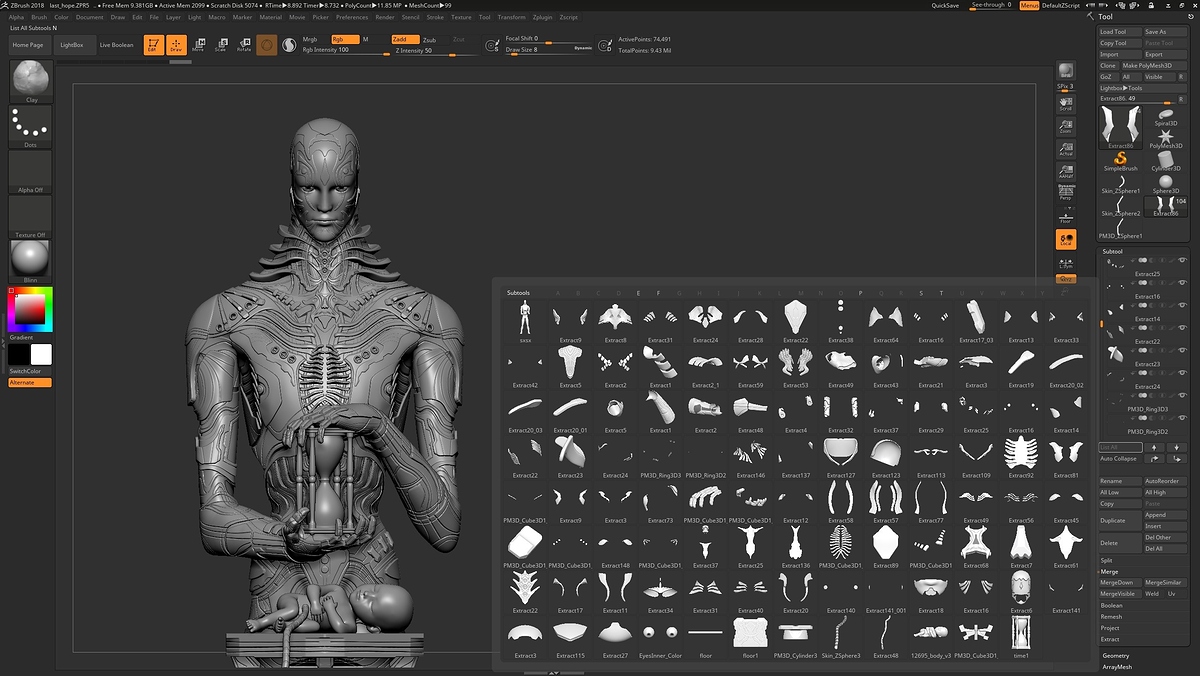Click the main color picker square

tap(30, 310)
